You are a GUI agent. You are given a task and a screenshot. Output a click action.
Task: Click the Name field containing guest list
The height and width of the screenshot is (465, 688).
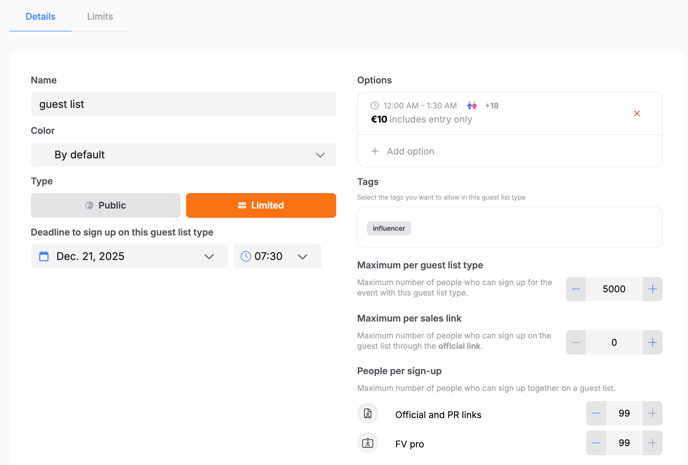click(x=183, y=104)
